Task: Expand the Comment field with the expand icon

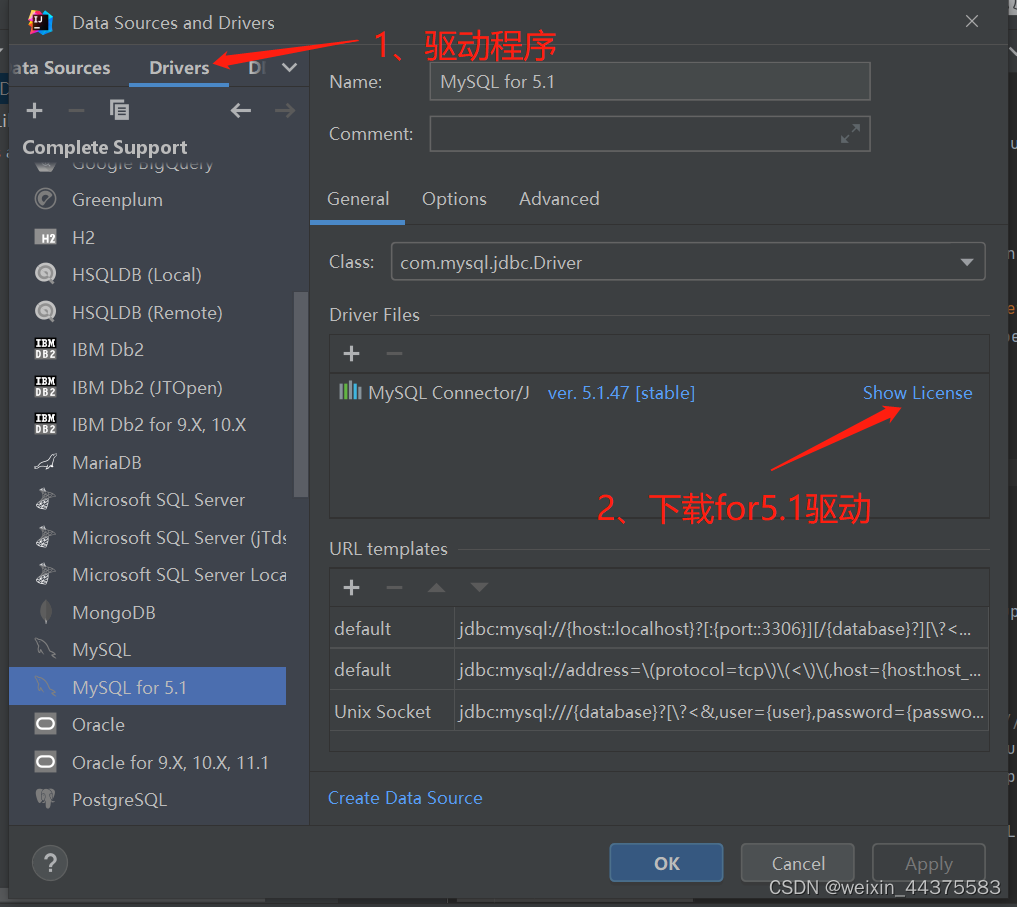Action: 850,134
